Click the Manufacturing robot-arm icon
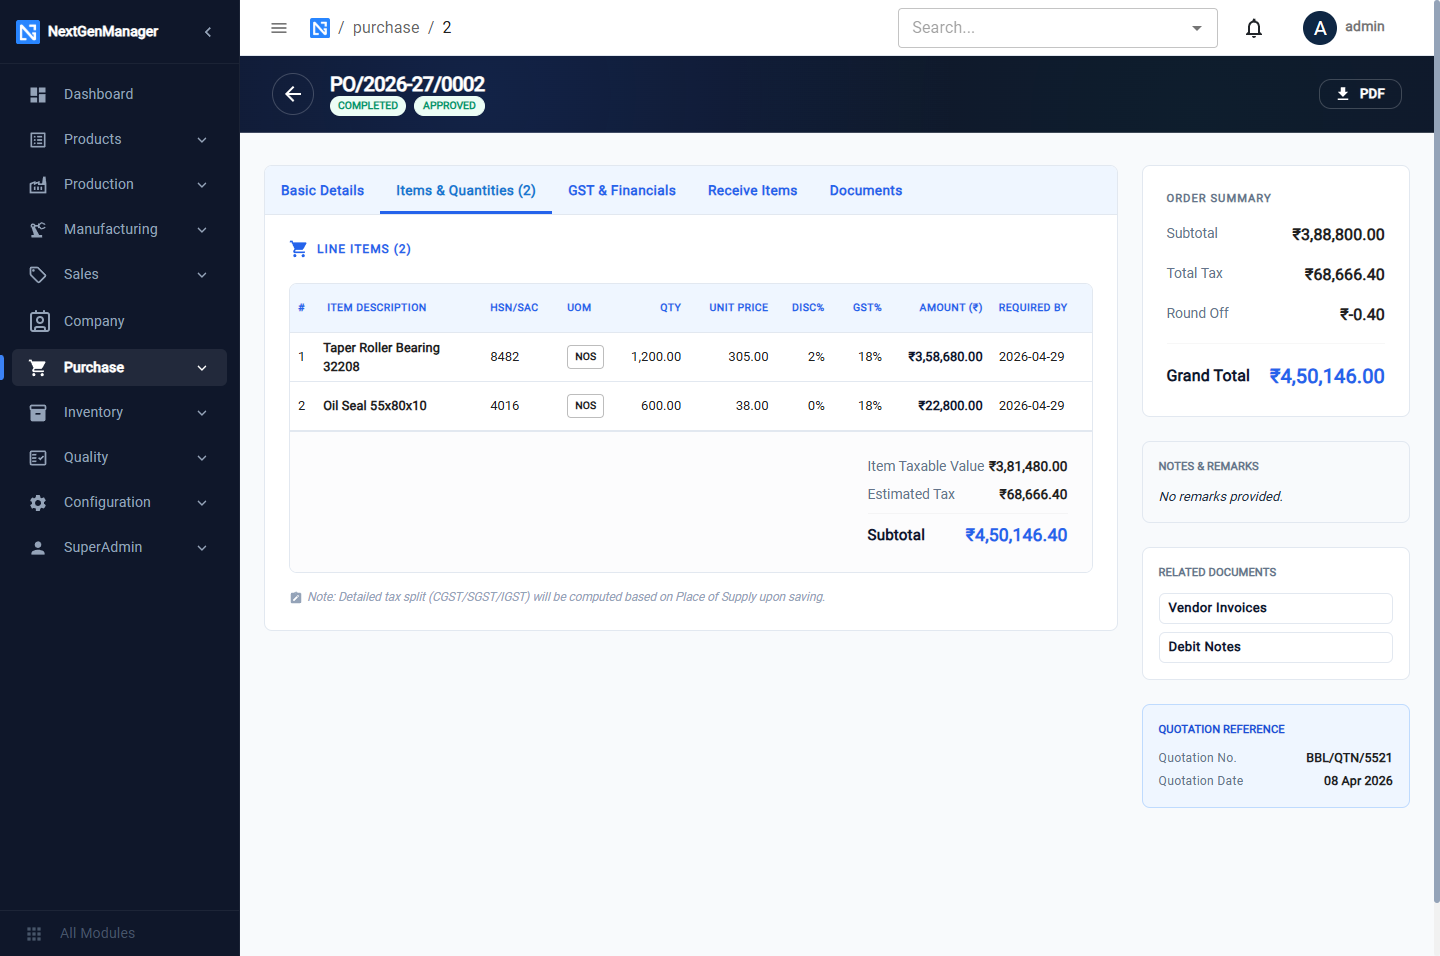 [38, 229]
